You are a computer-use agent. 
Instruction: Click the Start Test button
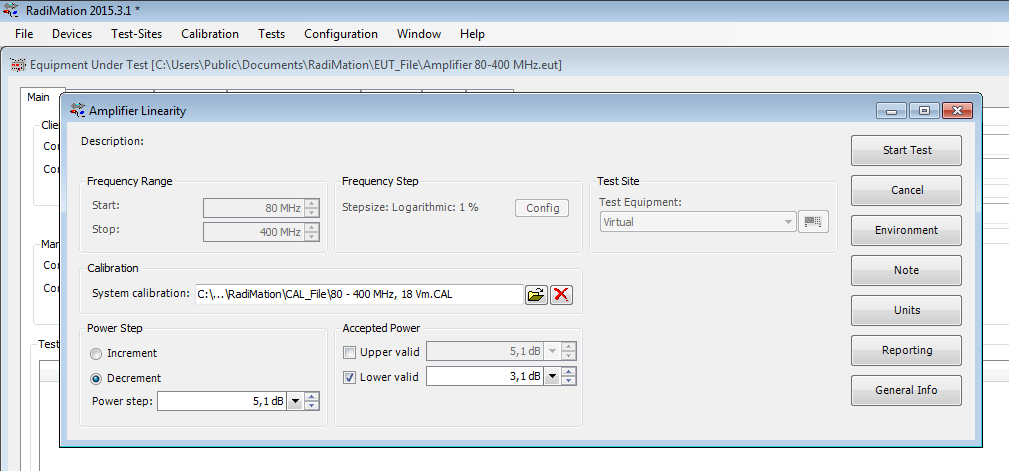coord(907,151)
